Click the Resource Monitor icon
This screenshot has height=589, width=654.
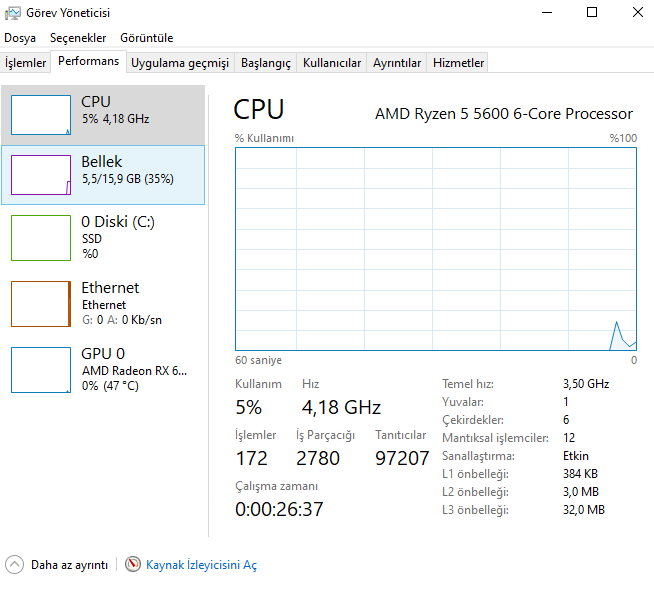(133, 565)
